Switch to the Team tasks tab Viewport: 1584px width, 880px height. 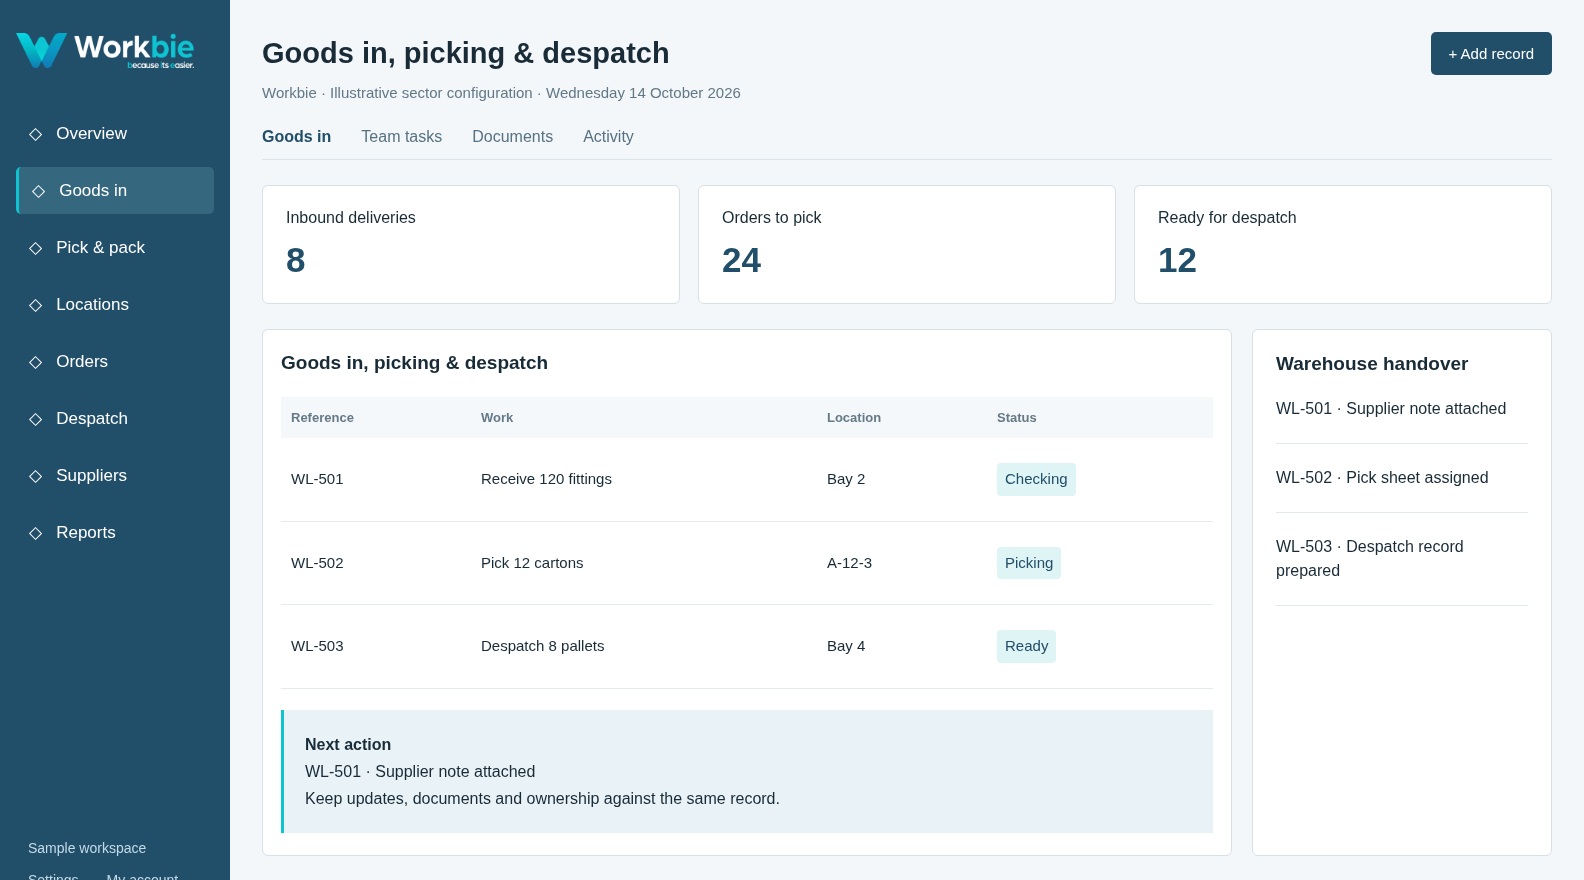click(x=401, y=137)
